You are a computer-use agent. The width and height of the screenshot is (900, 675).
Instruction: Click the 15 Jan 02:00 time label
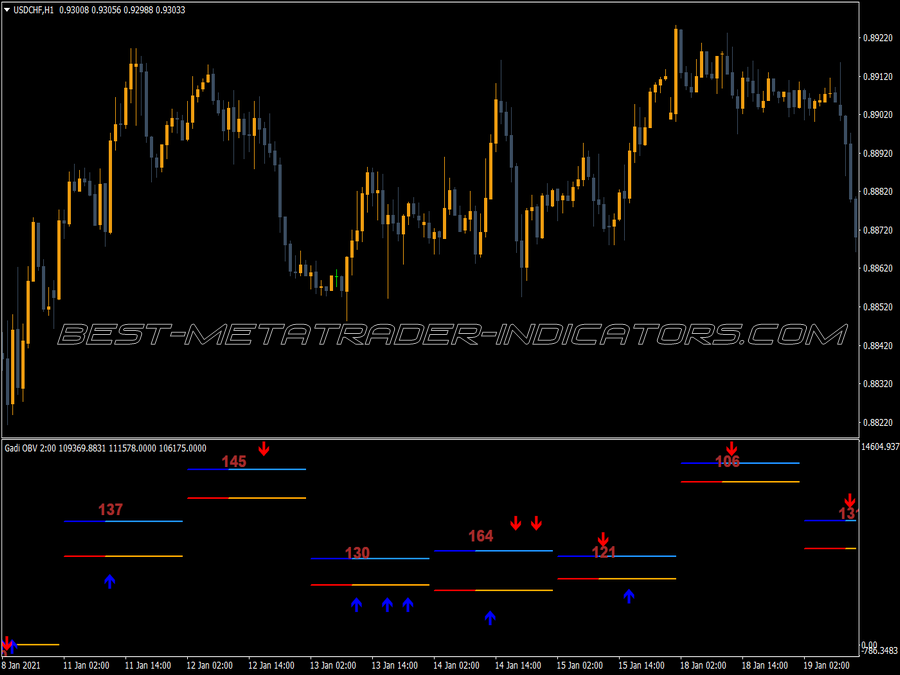pos(580,665)
